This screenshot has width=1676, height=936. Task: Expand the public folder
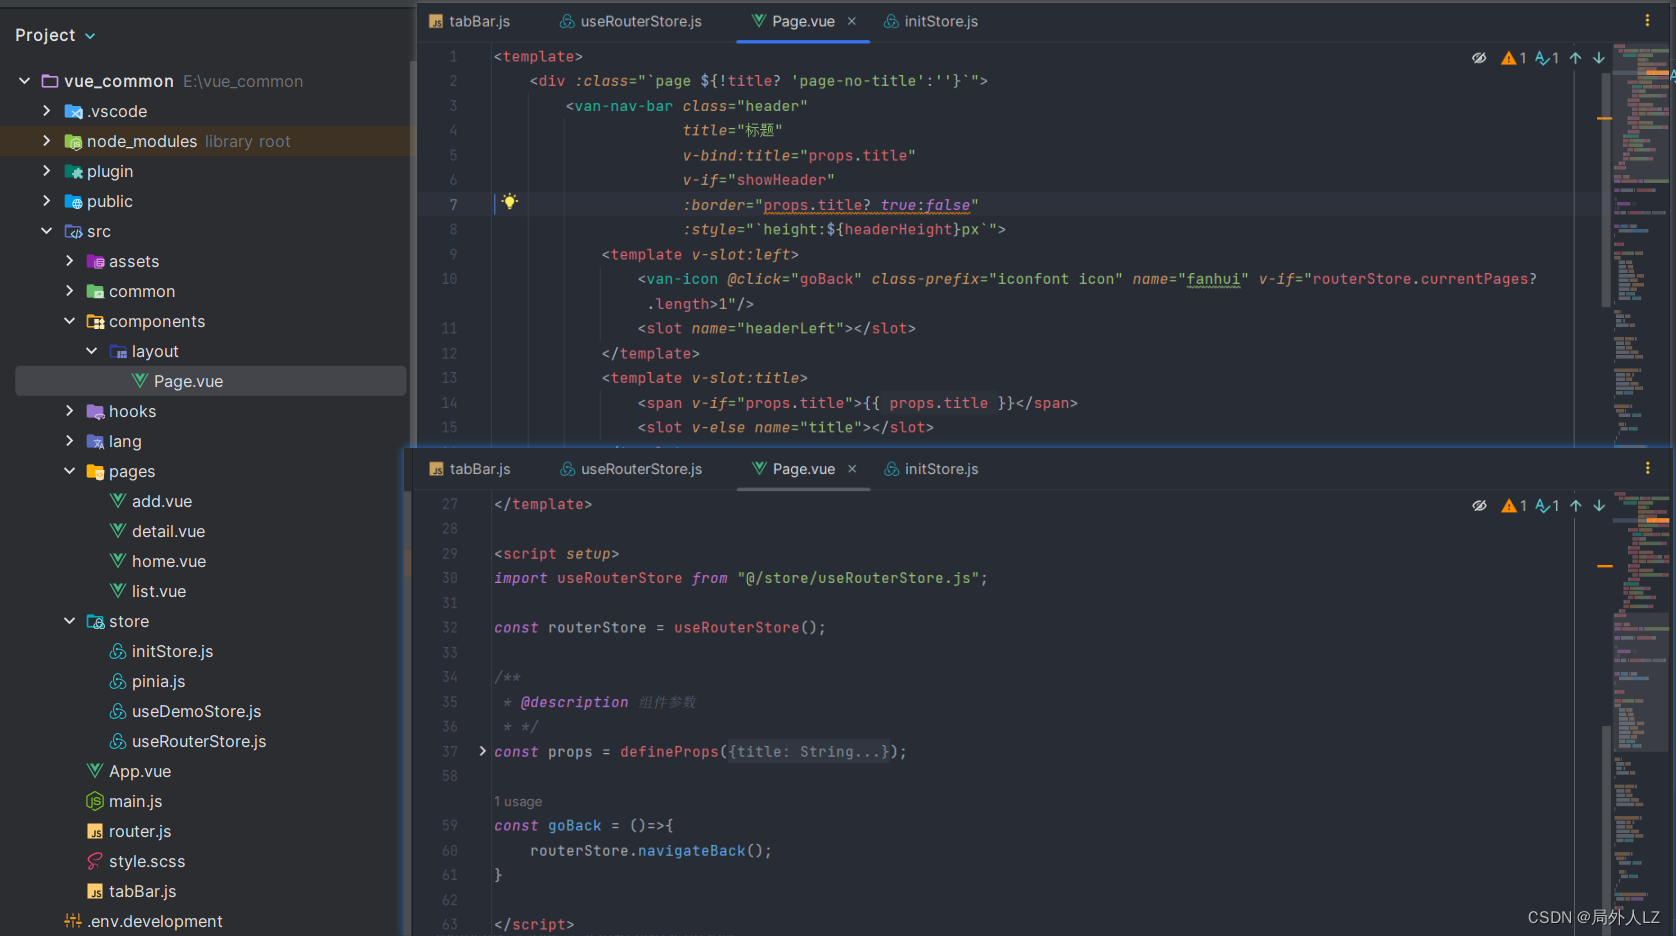[46, 201]
